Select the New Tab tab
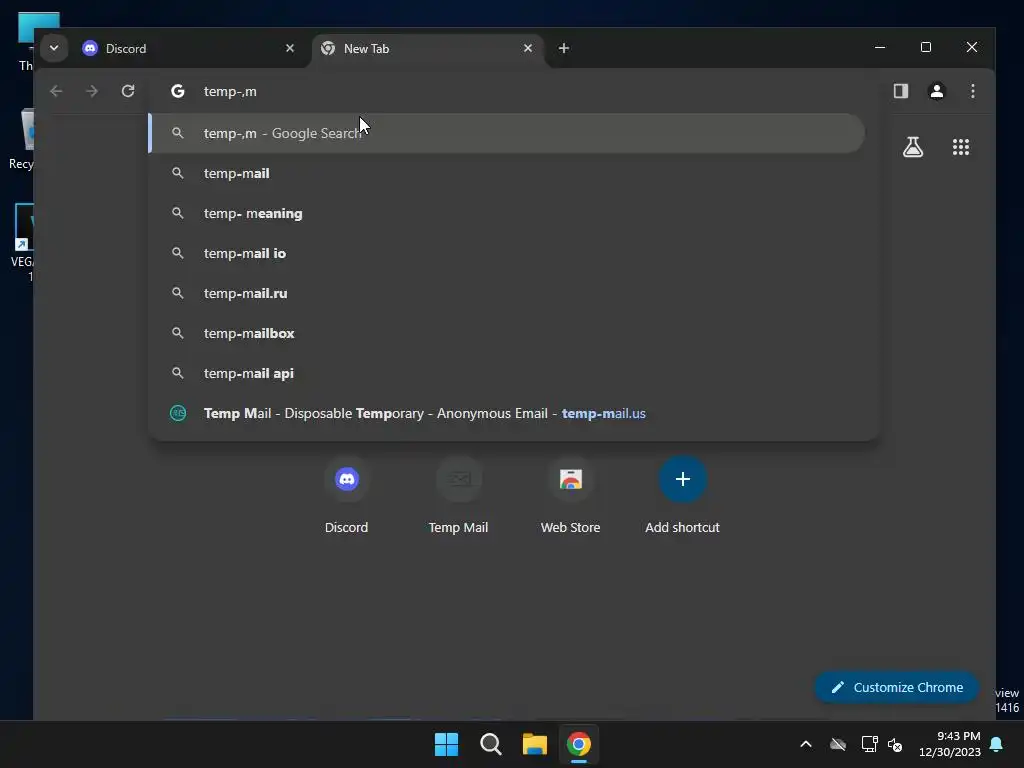Screen dimensions: 1024x768 pyautogui.click(x=428, y=48)
